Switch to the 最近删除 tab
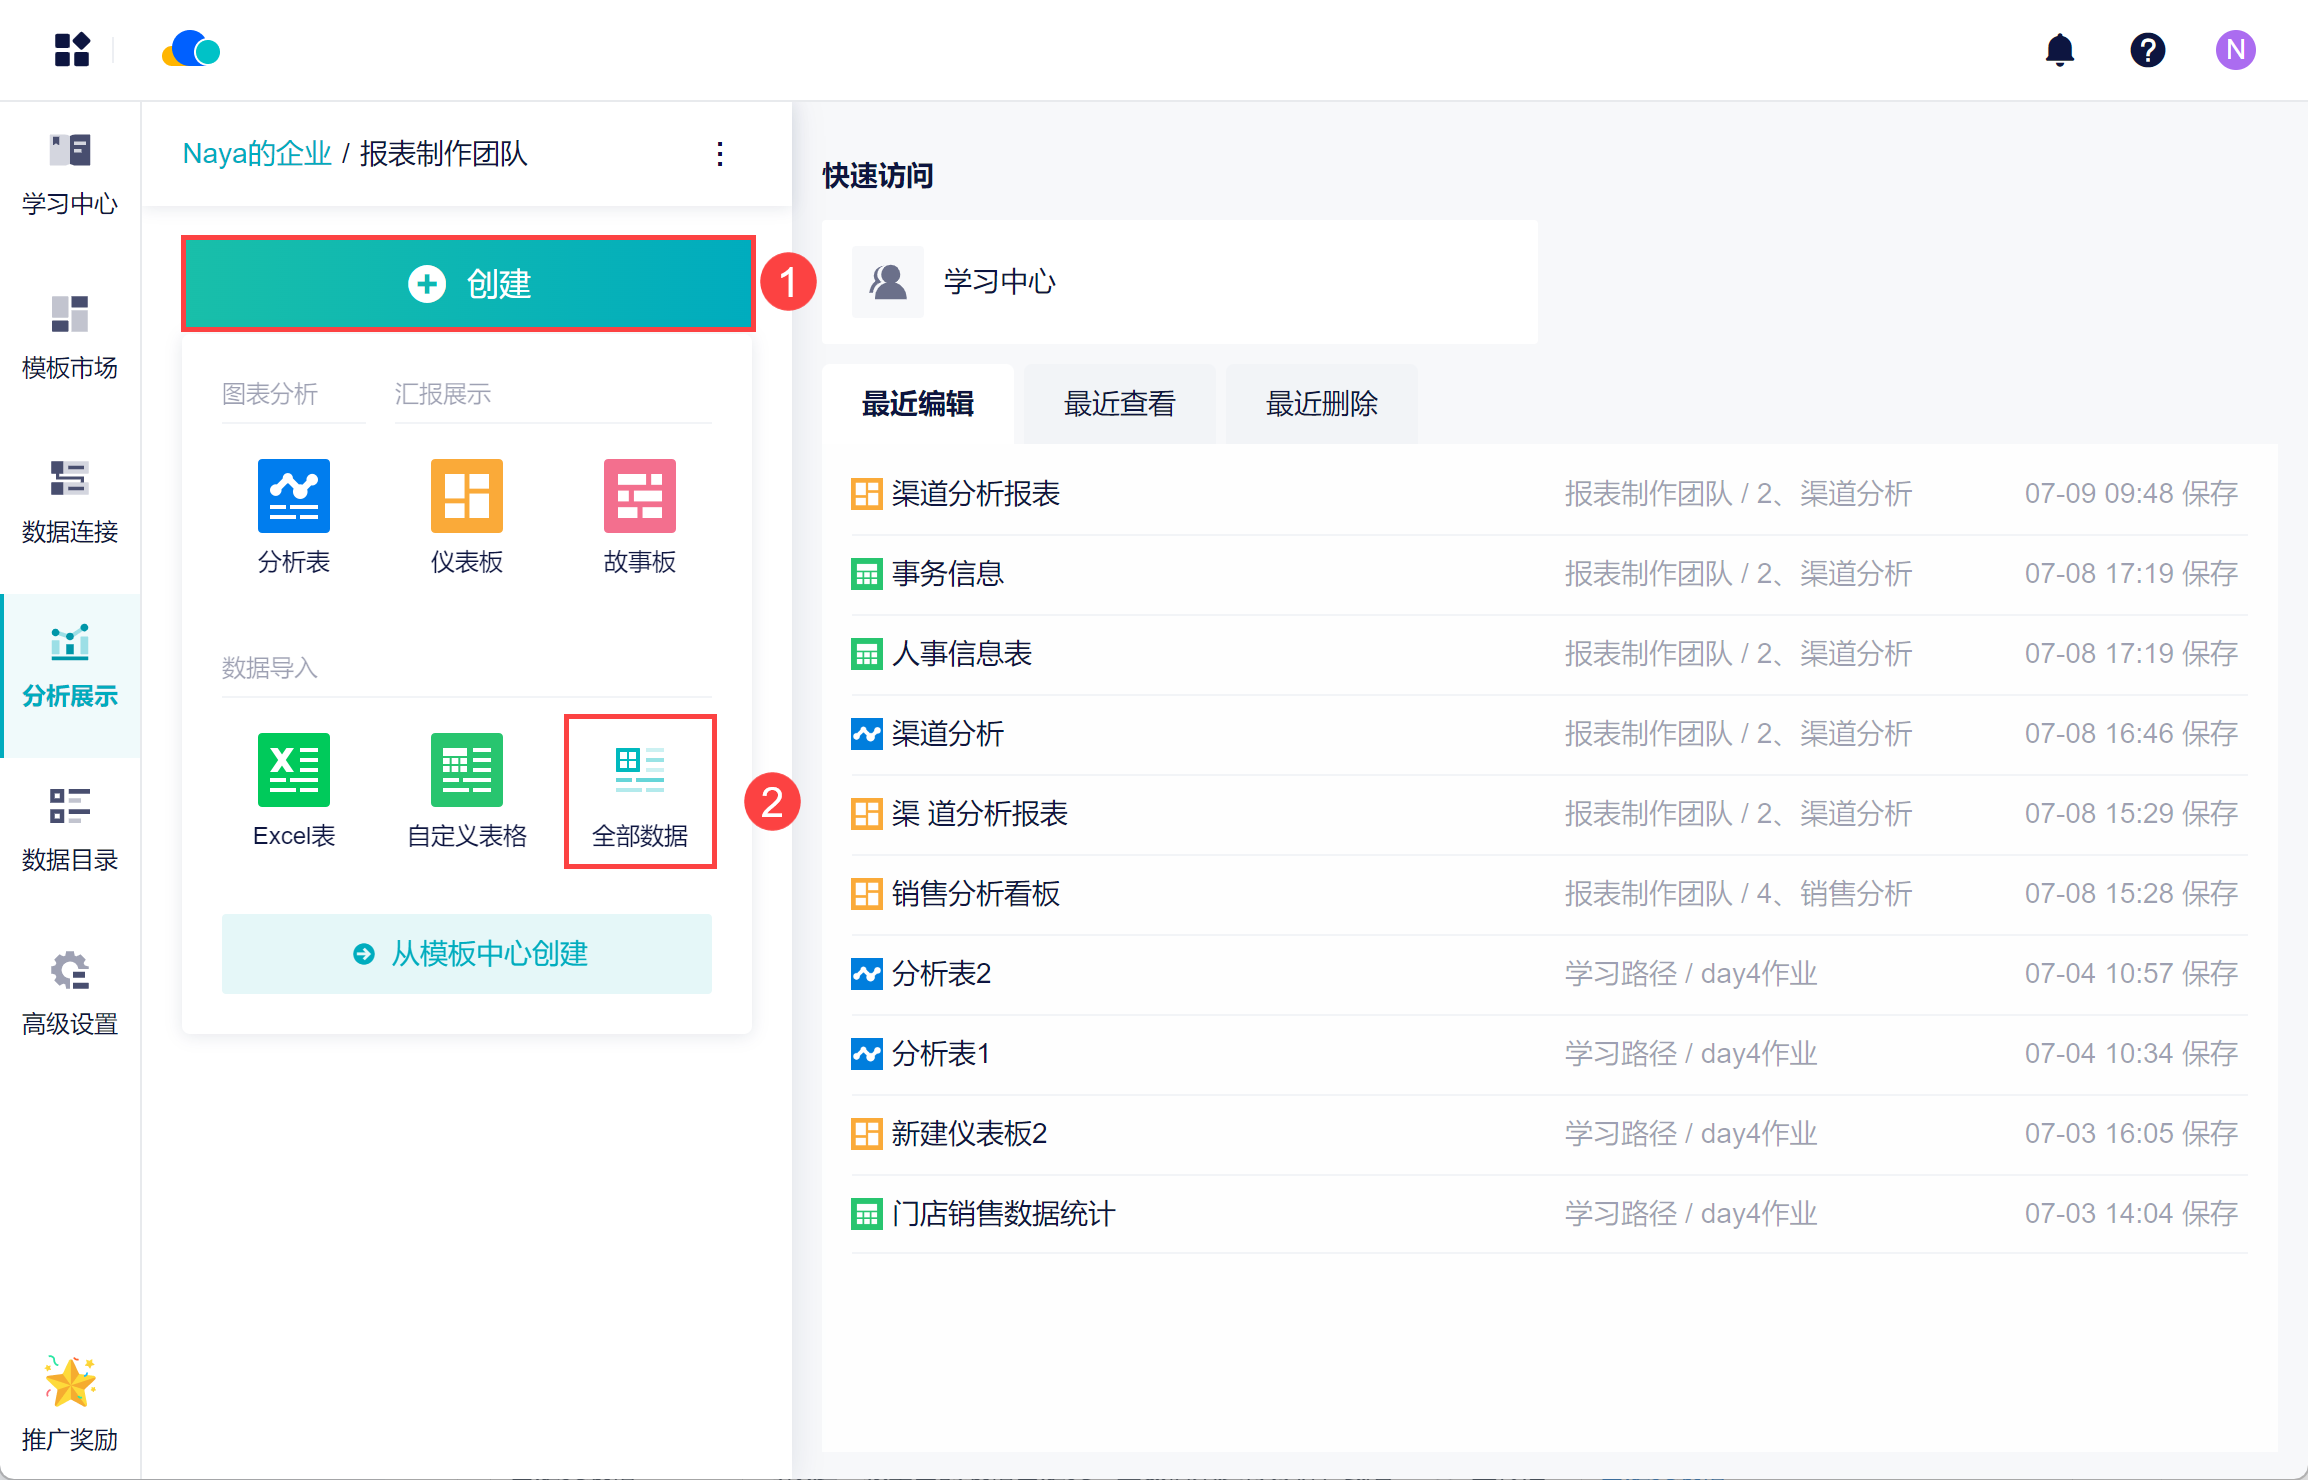2308x1480 pixels. click(1321, 404)
